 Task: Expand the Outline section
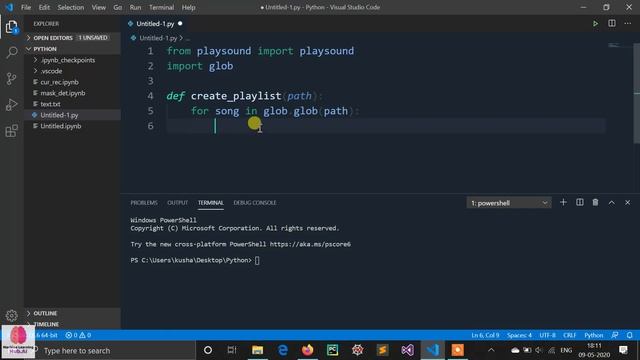[x=72, y=313]
